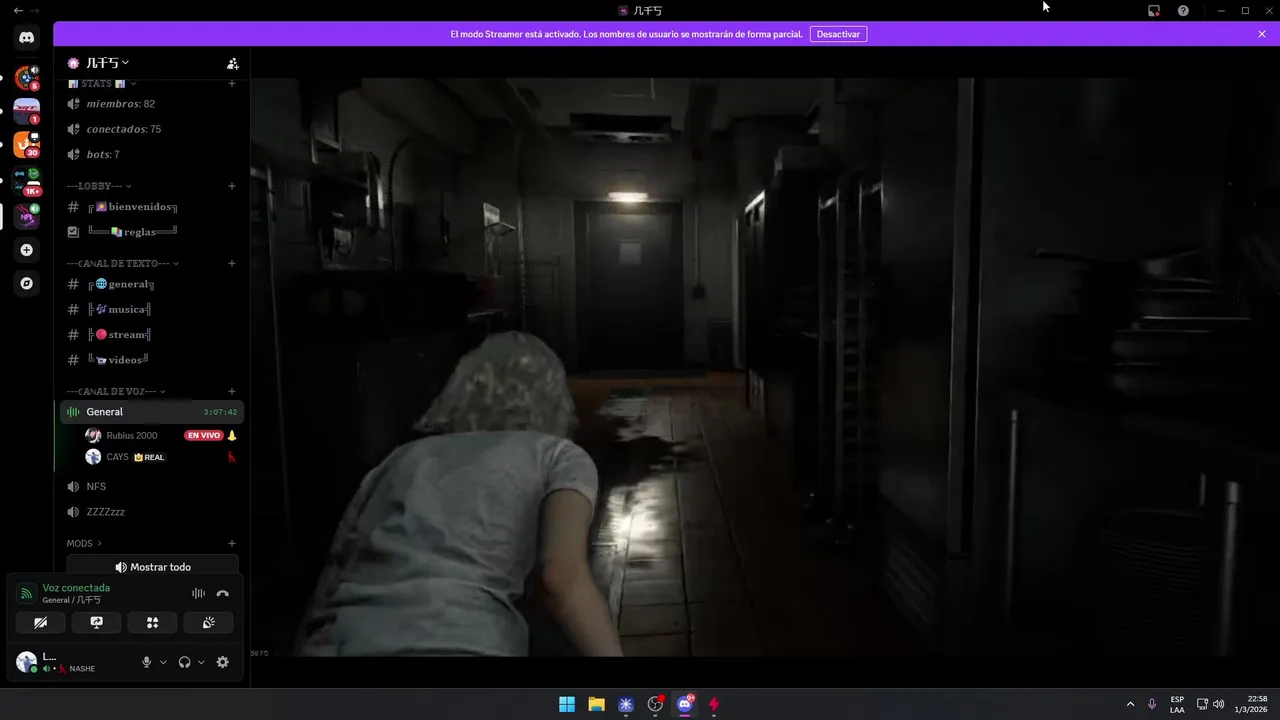Invite people to server icon
The height and width of the screenshot is (720, 1280).
coord(232,63)
